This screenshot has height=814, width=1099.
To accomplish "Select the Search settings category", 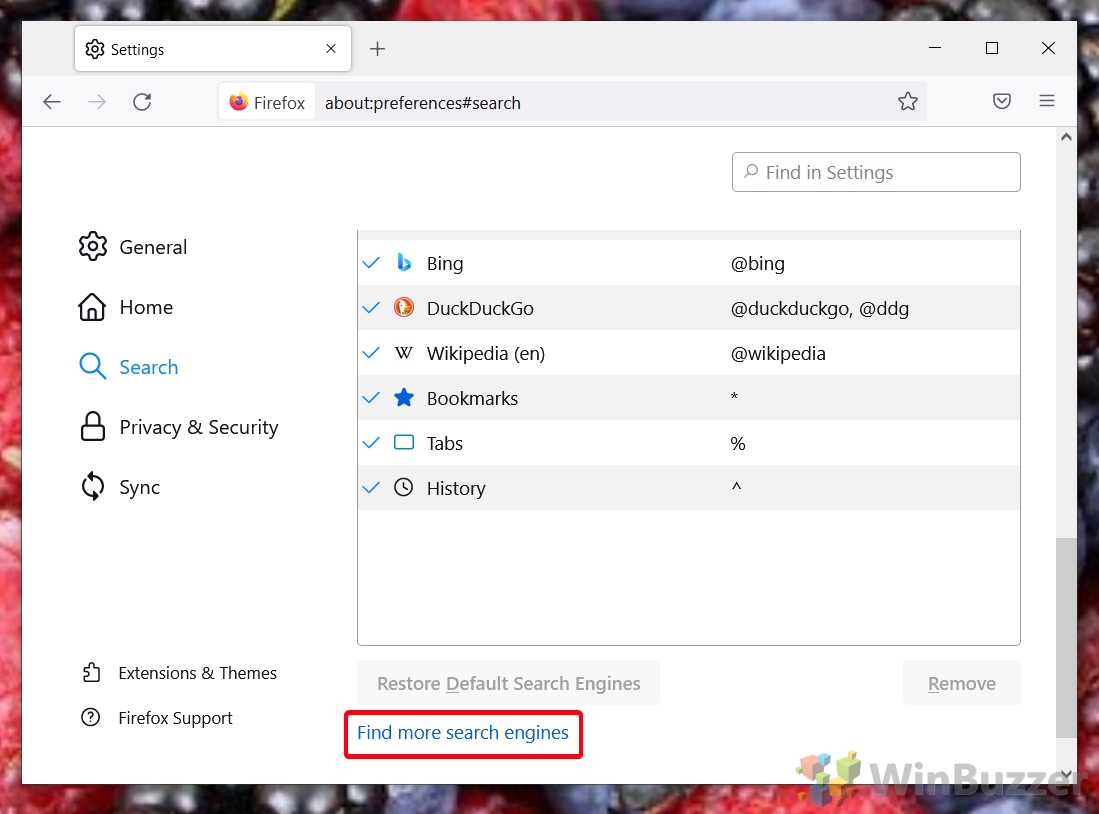I will (x=128, y=367).
